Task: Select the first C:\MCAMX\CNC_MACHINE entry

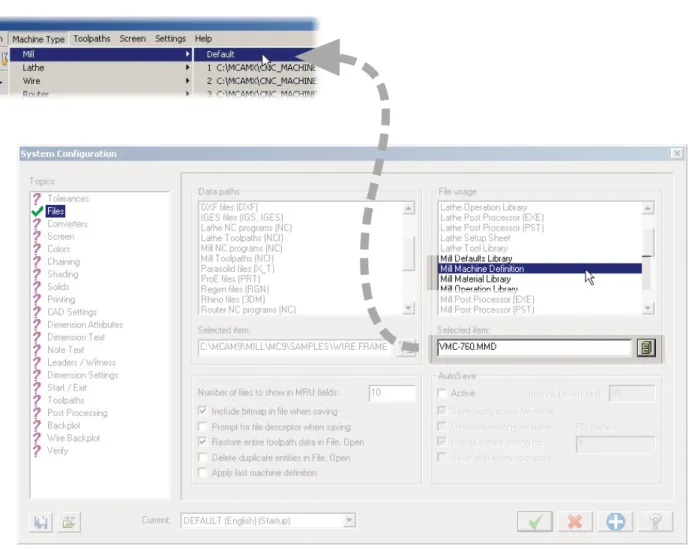Action: 261,68
